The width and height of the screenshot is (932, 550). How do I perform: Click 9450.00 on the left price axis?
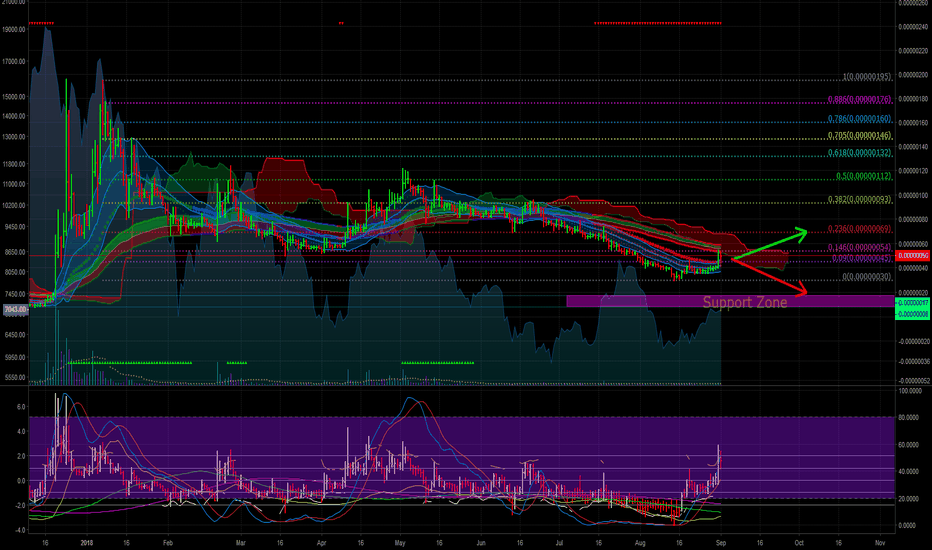tap(15, 227)
